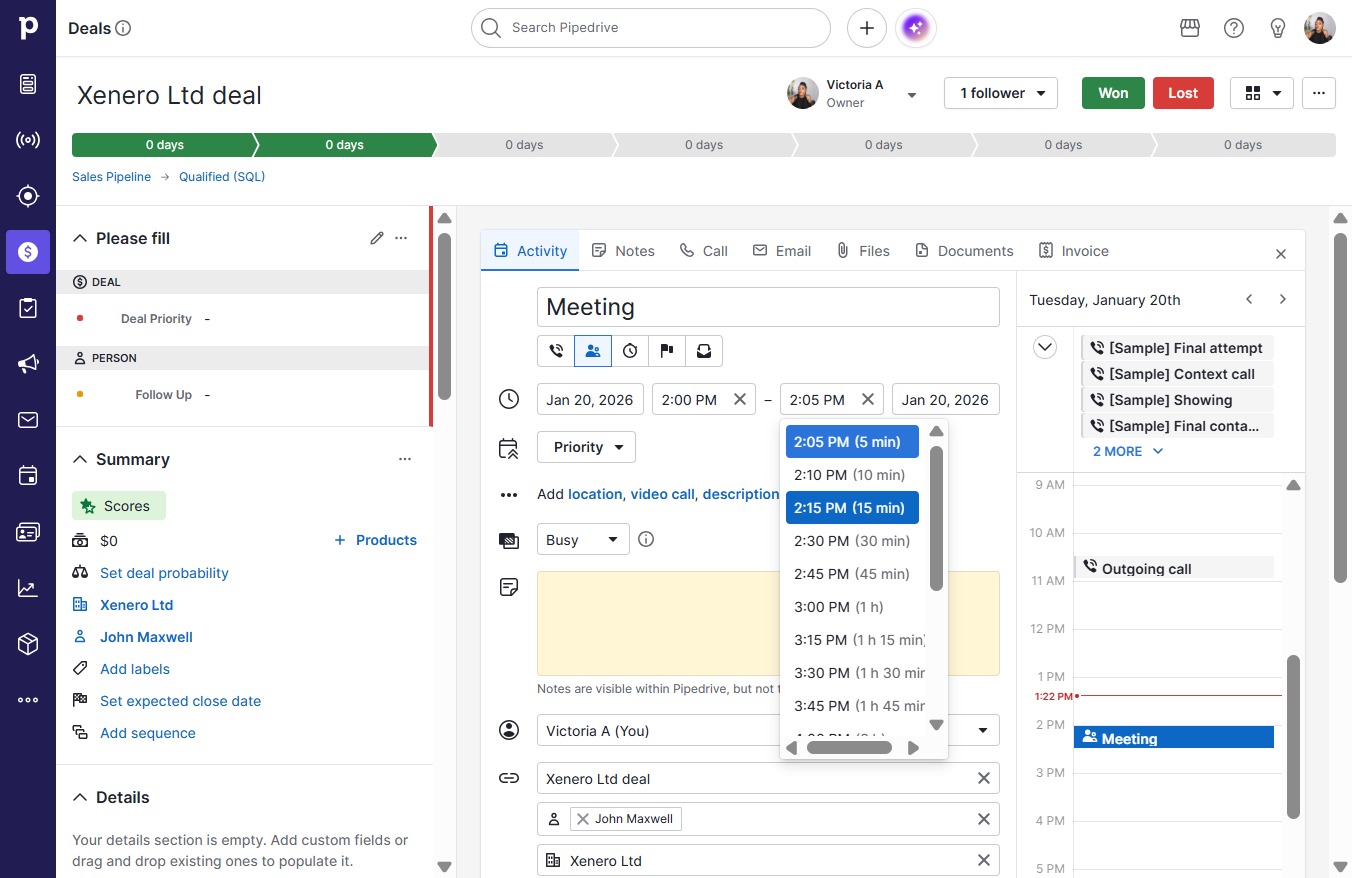This screenshot has height=878, width=1352.
Task: Click the pencil edit icon in Please fill
Action: point(377,238)
